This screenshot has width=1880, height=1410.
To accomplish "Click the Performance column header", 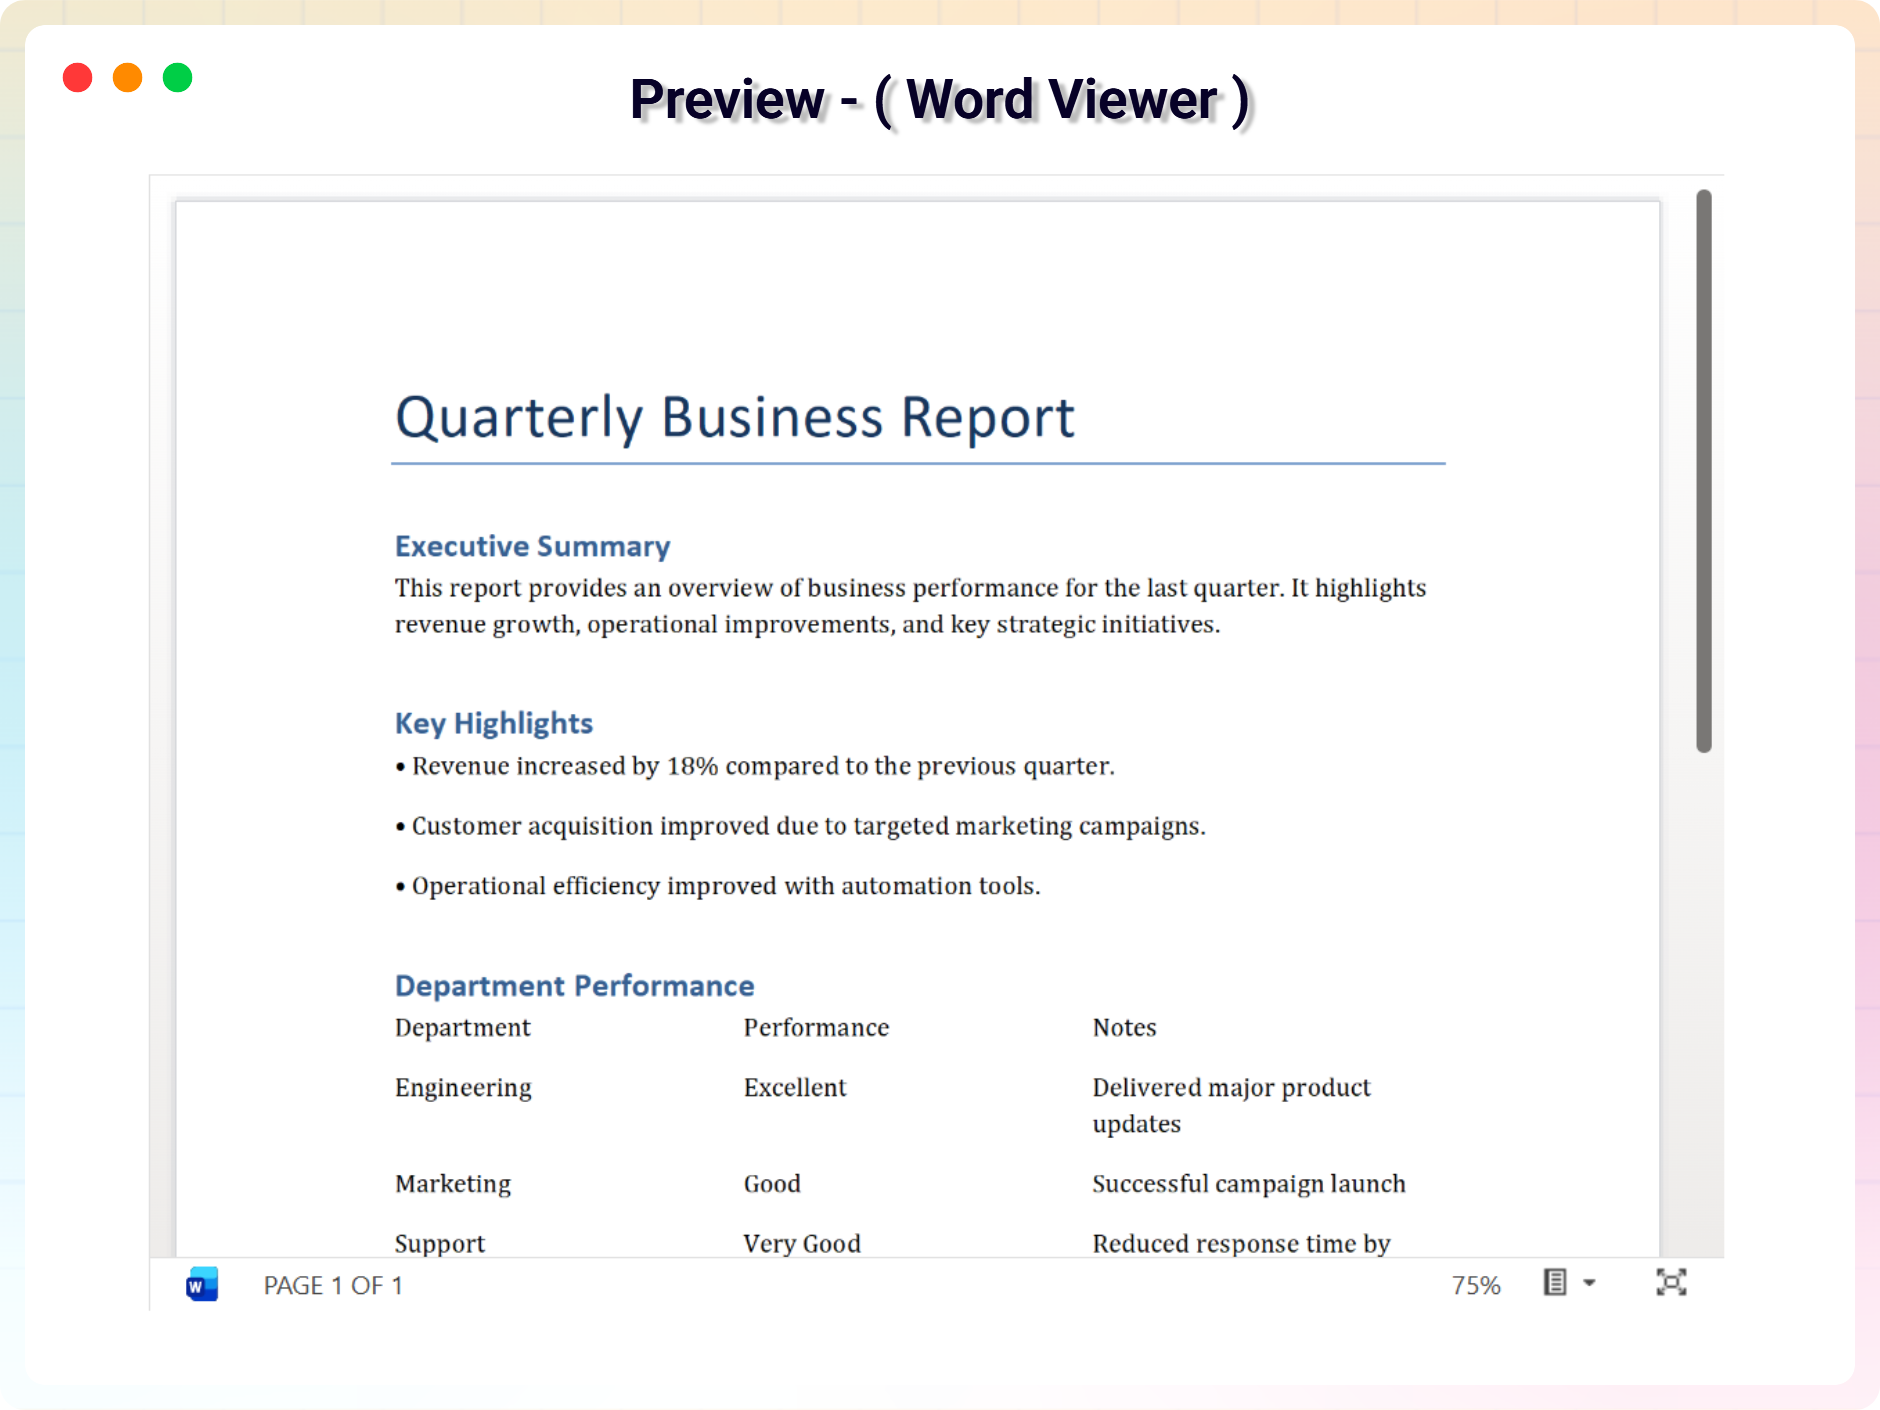I will [x=816, y=1028].
